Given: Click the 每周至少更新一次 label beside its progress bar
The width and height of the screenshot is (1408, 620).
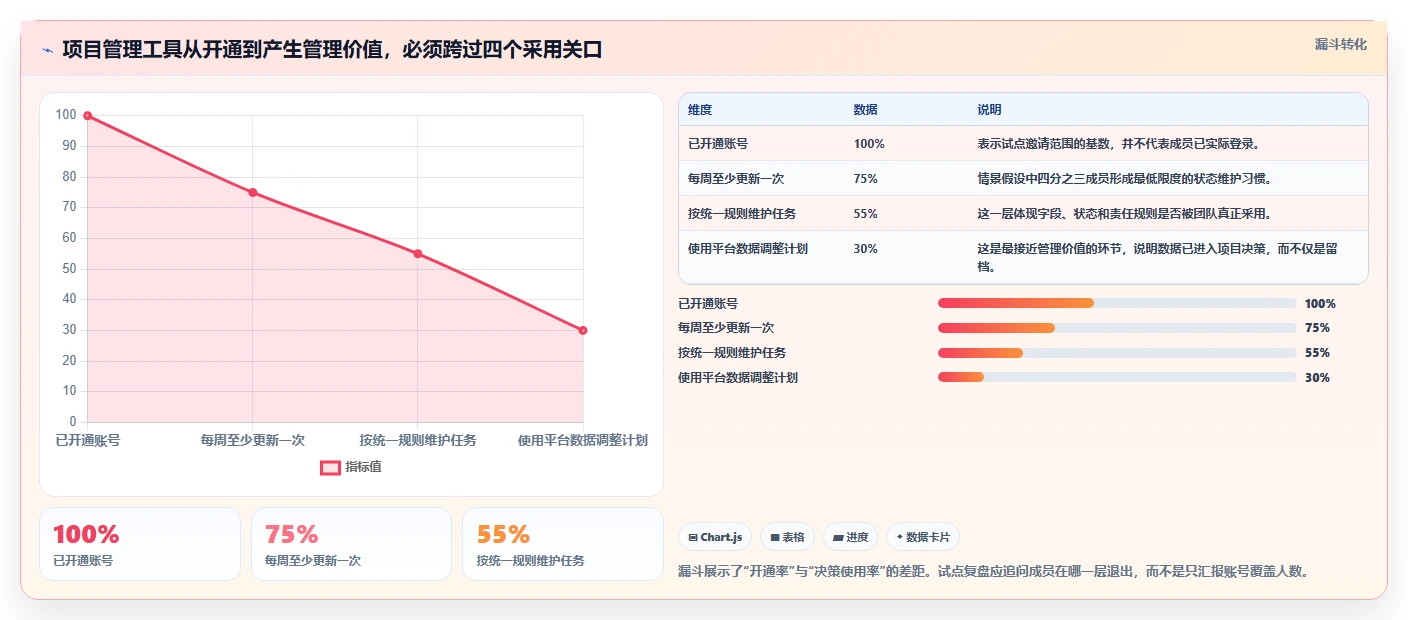Looking at the screenshot, I should 726,328.
